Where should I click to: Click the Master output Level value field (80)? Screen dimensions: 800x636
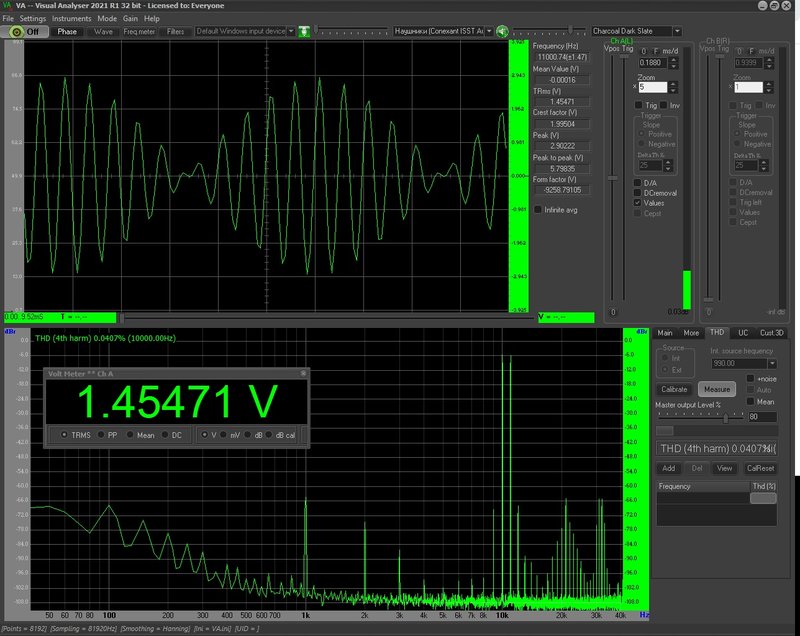(x=762, y=417)
